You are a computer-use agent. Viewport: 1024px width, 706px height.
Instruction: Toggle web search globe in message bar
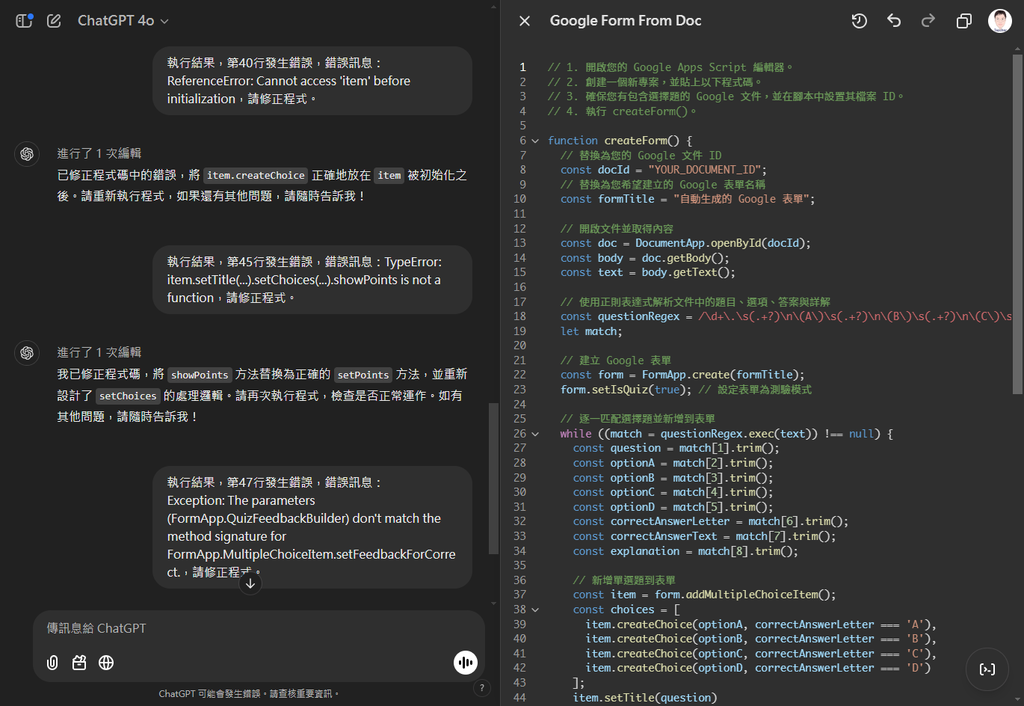pos(106,662)
